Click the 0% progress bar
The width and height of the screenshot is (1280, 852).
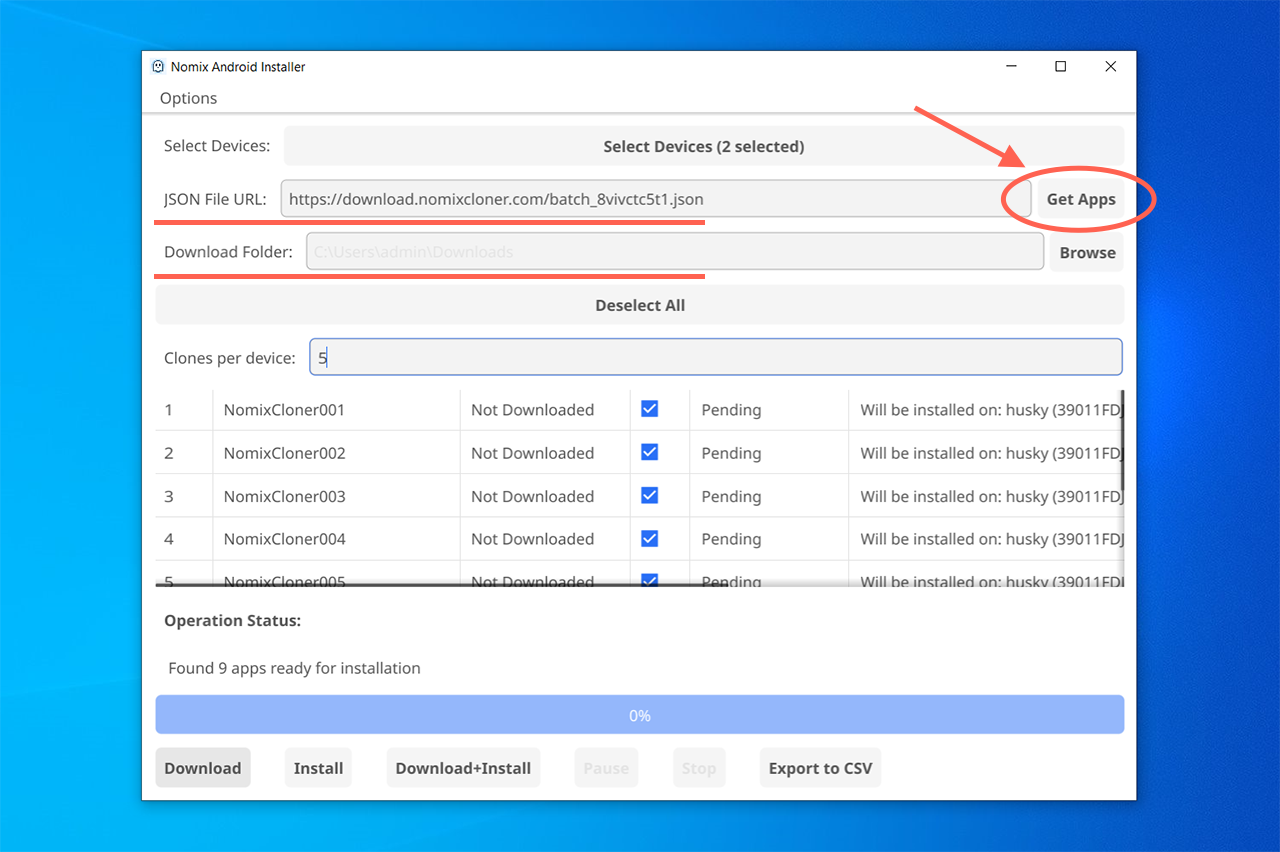click(640, 715)
